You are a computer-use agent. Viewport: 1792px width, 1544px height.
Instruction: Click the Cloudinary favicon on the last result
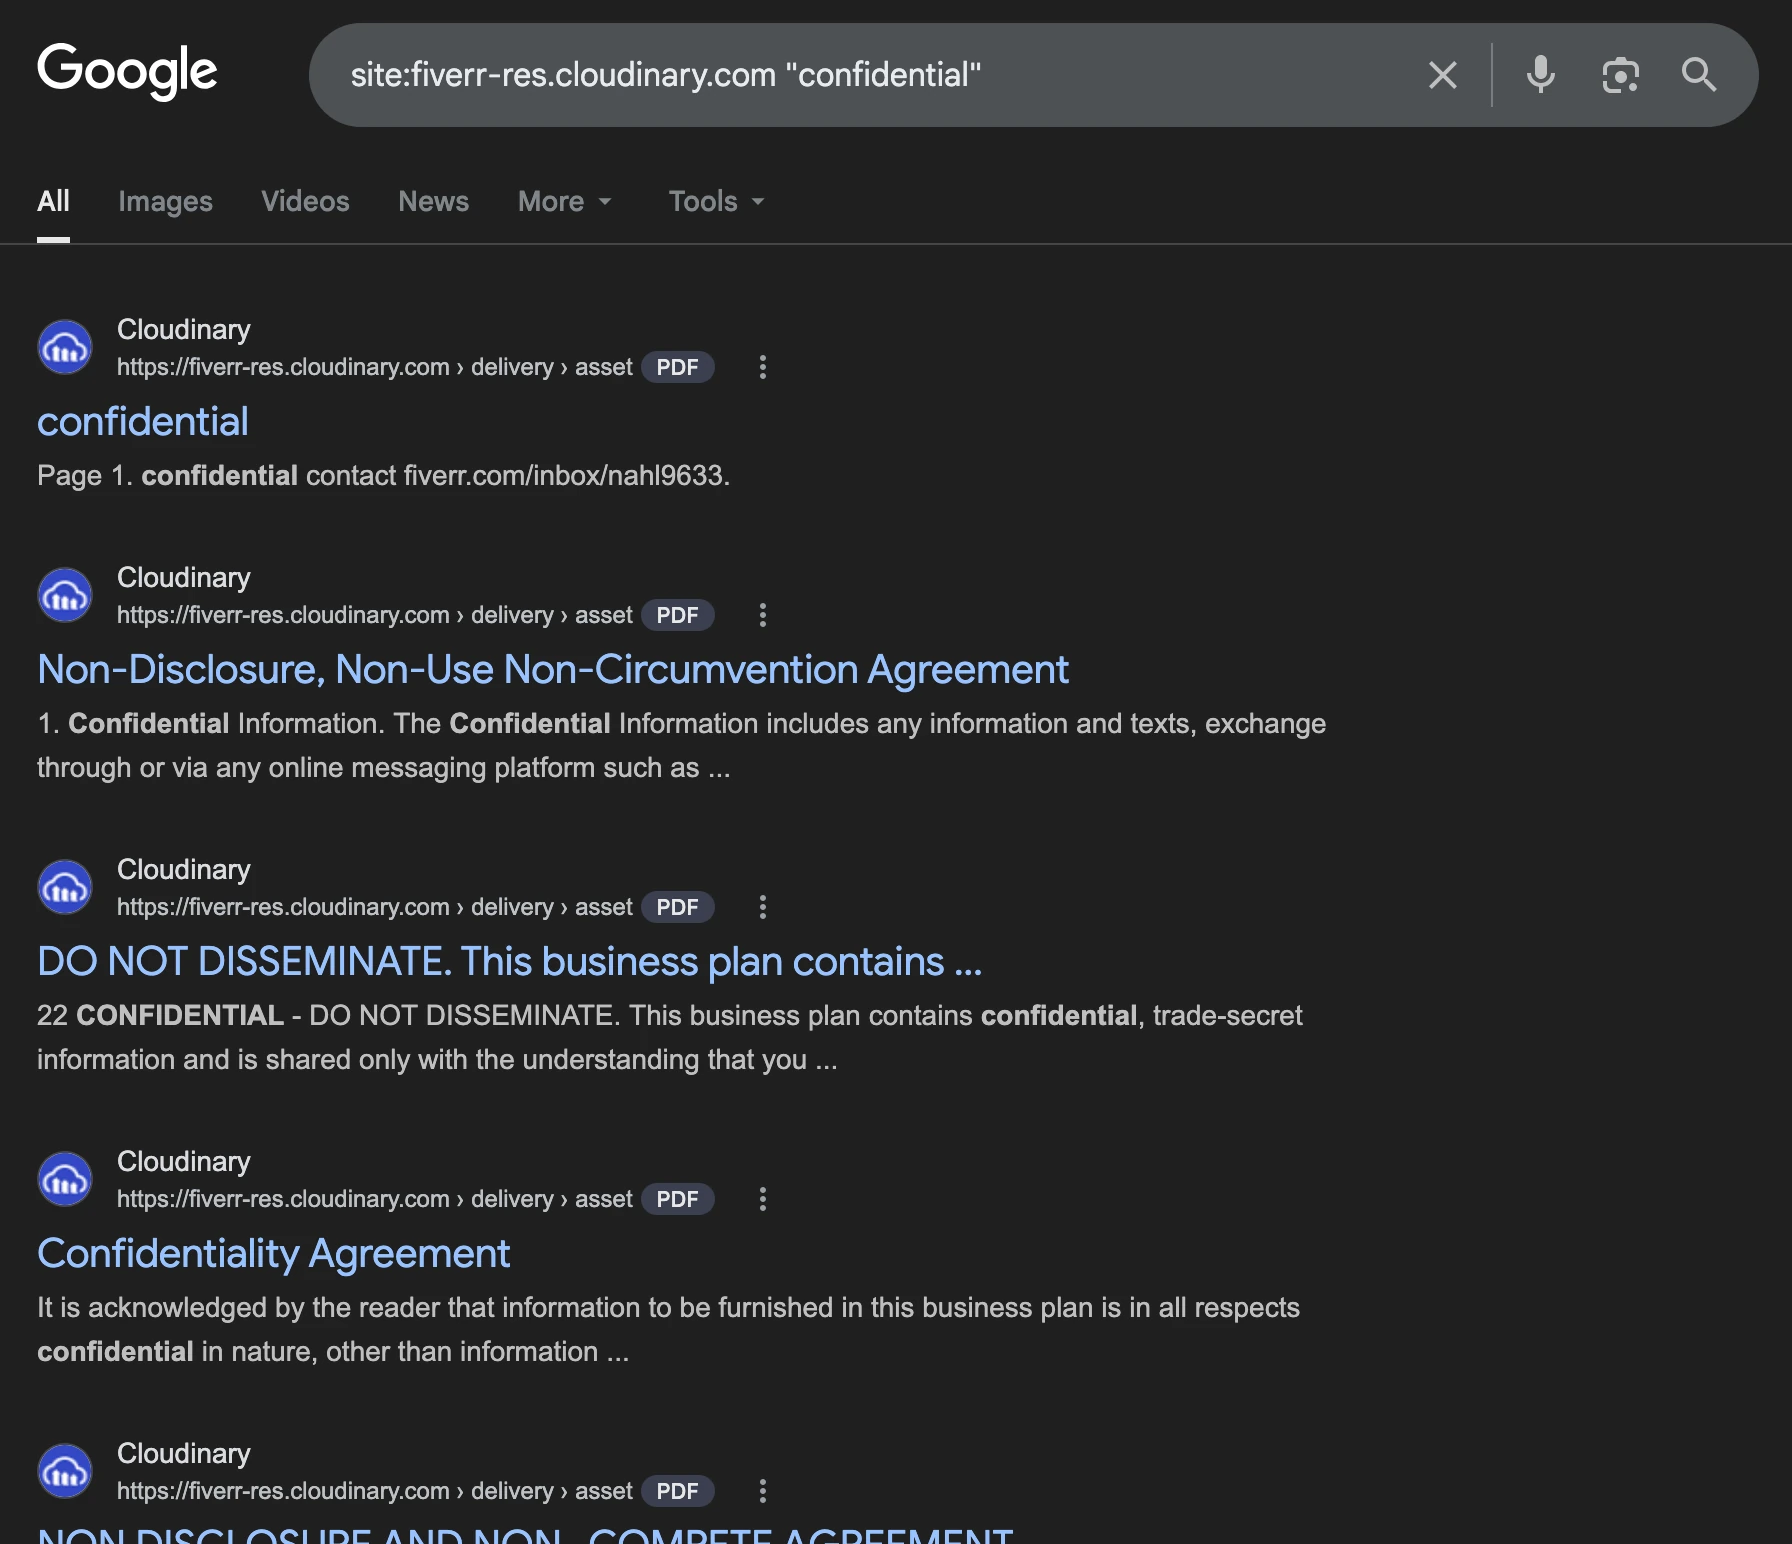click(64, 1471)
